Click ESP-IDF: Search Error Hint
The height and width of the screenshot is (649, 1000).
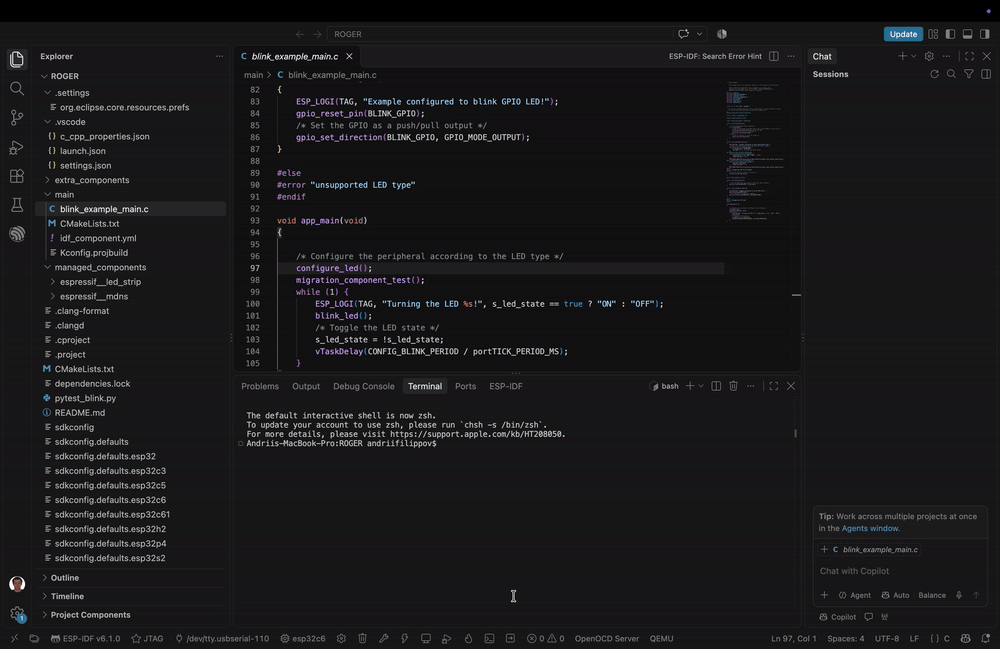click(x=715, y=56)
